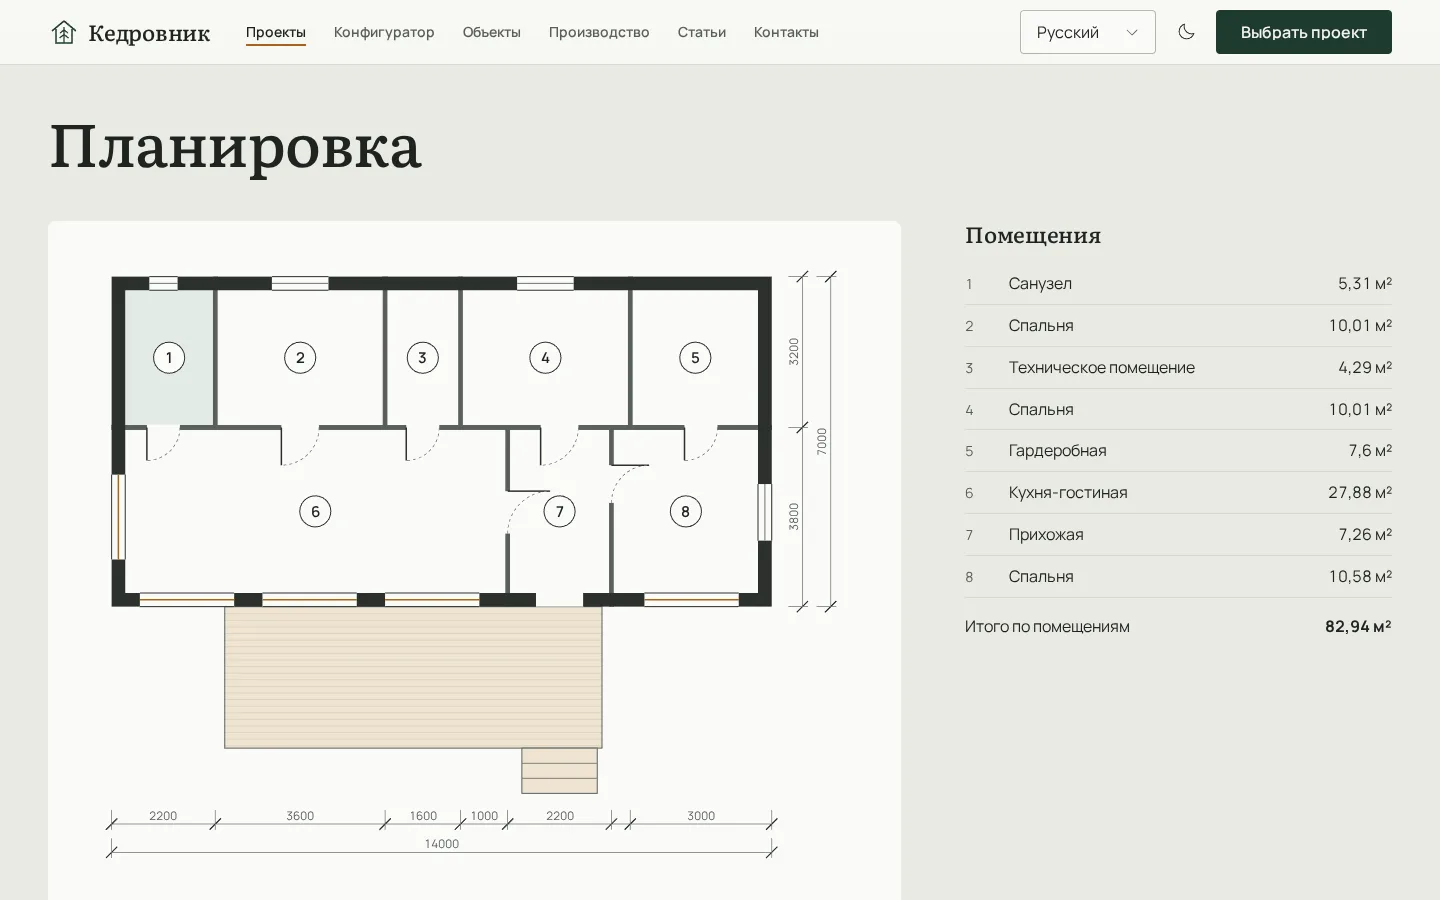Image resolution: width=1440 pixels, height=900 pixels.
Task: Click the Кедровник house logo icon
Action: point(64,33)
